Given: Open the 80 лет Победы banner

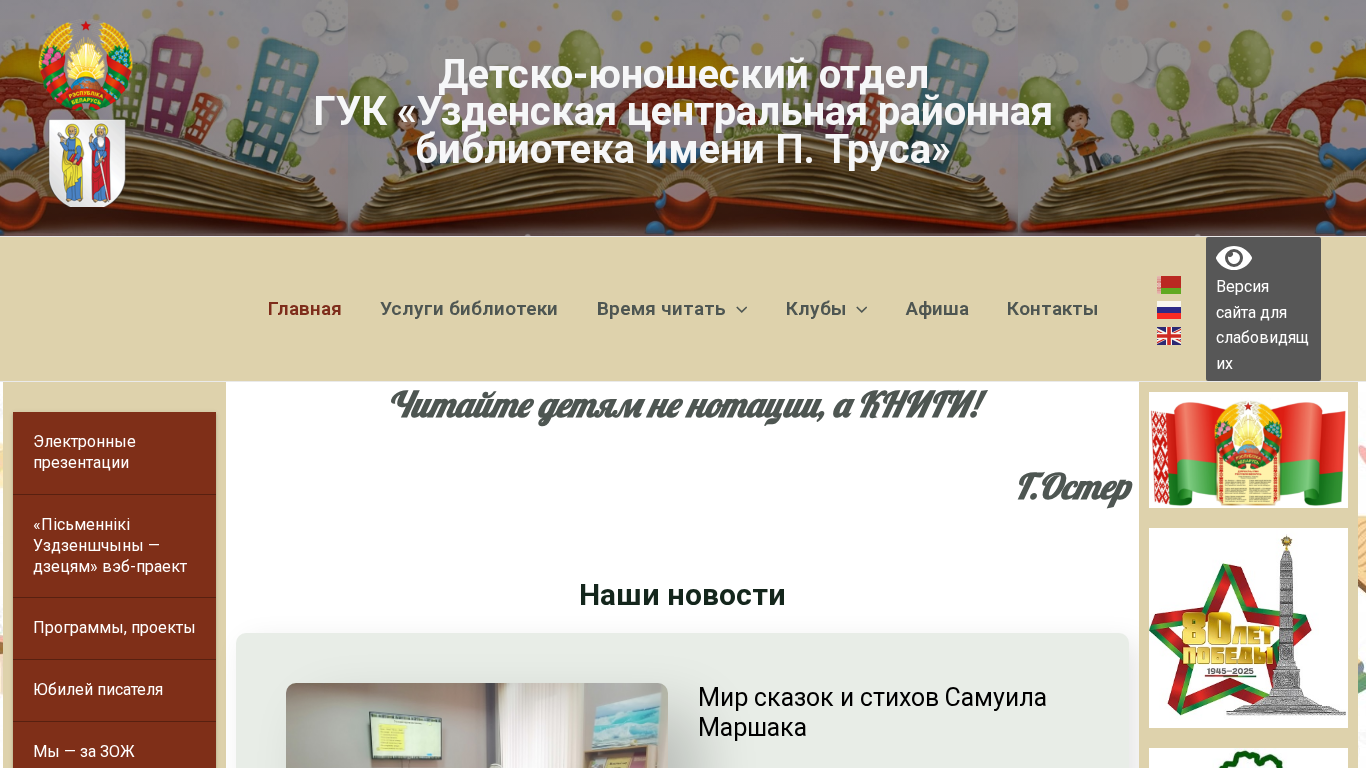Looking at the screenshot, I should tap(1248, 628).
